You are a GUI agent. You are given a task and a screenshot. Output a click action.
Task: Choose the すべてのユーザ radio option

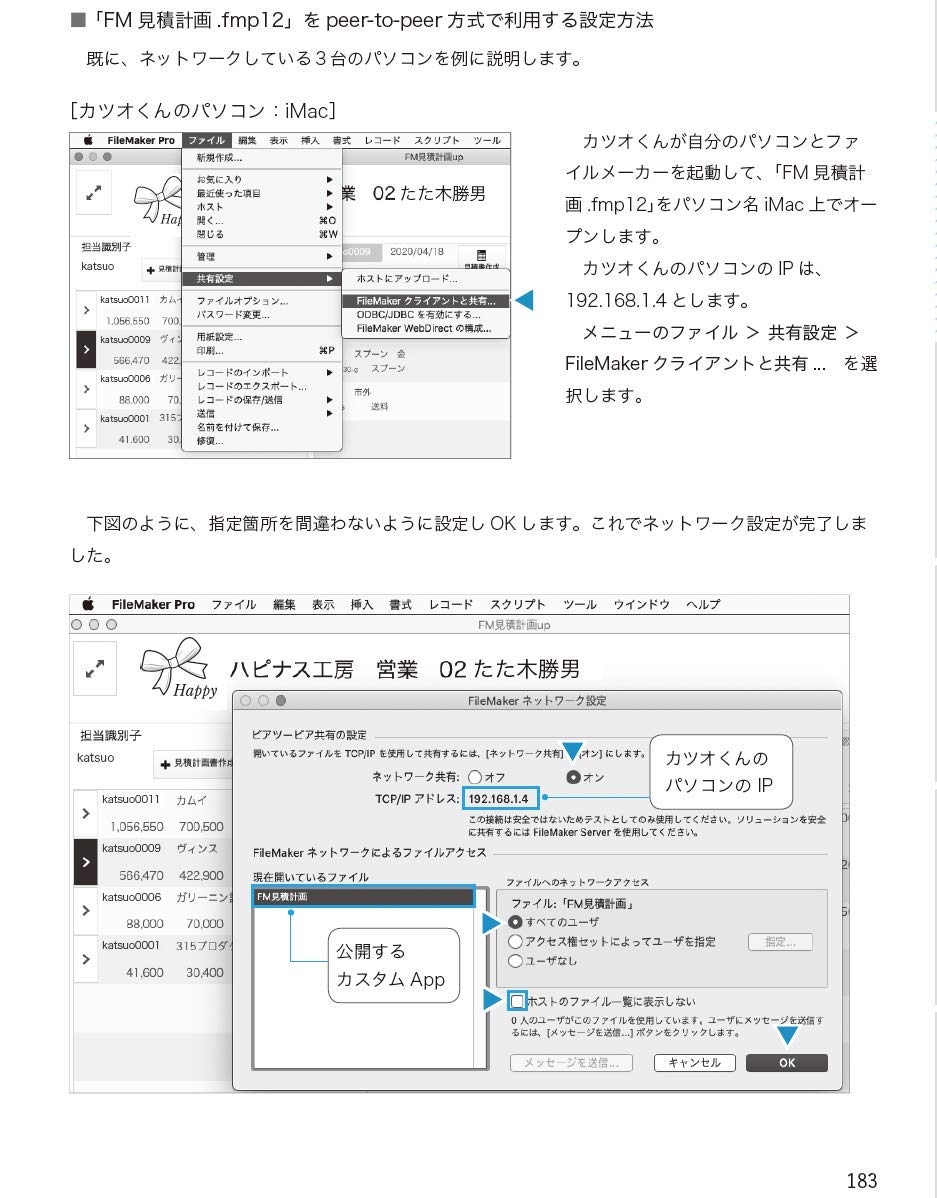click(x=515, y=922)
